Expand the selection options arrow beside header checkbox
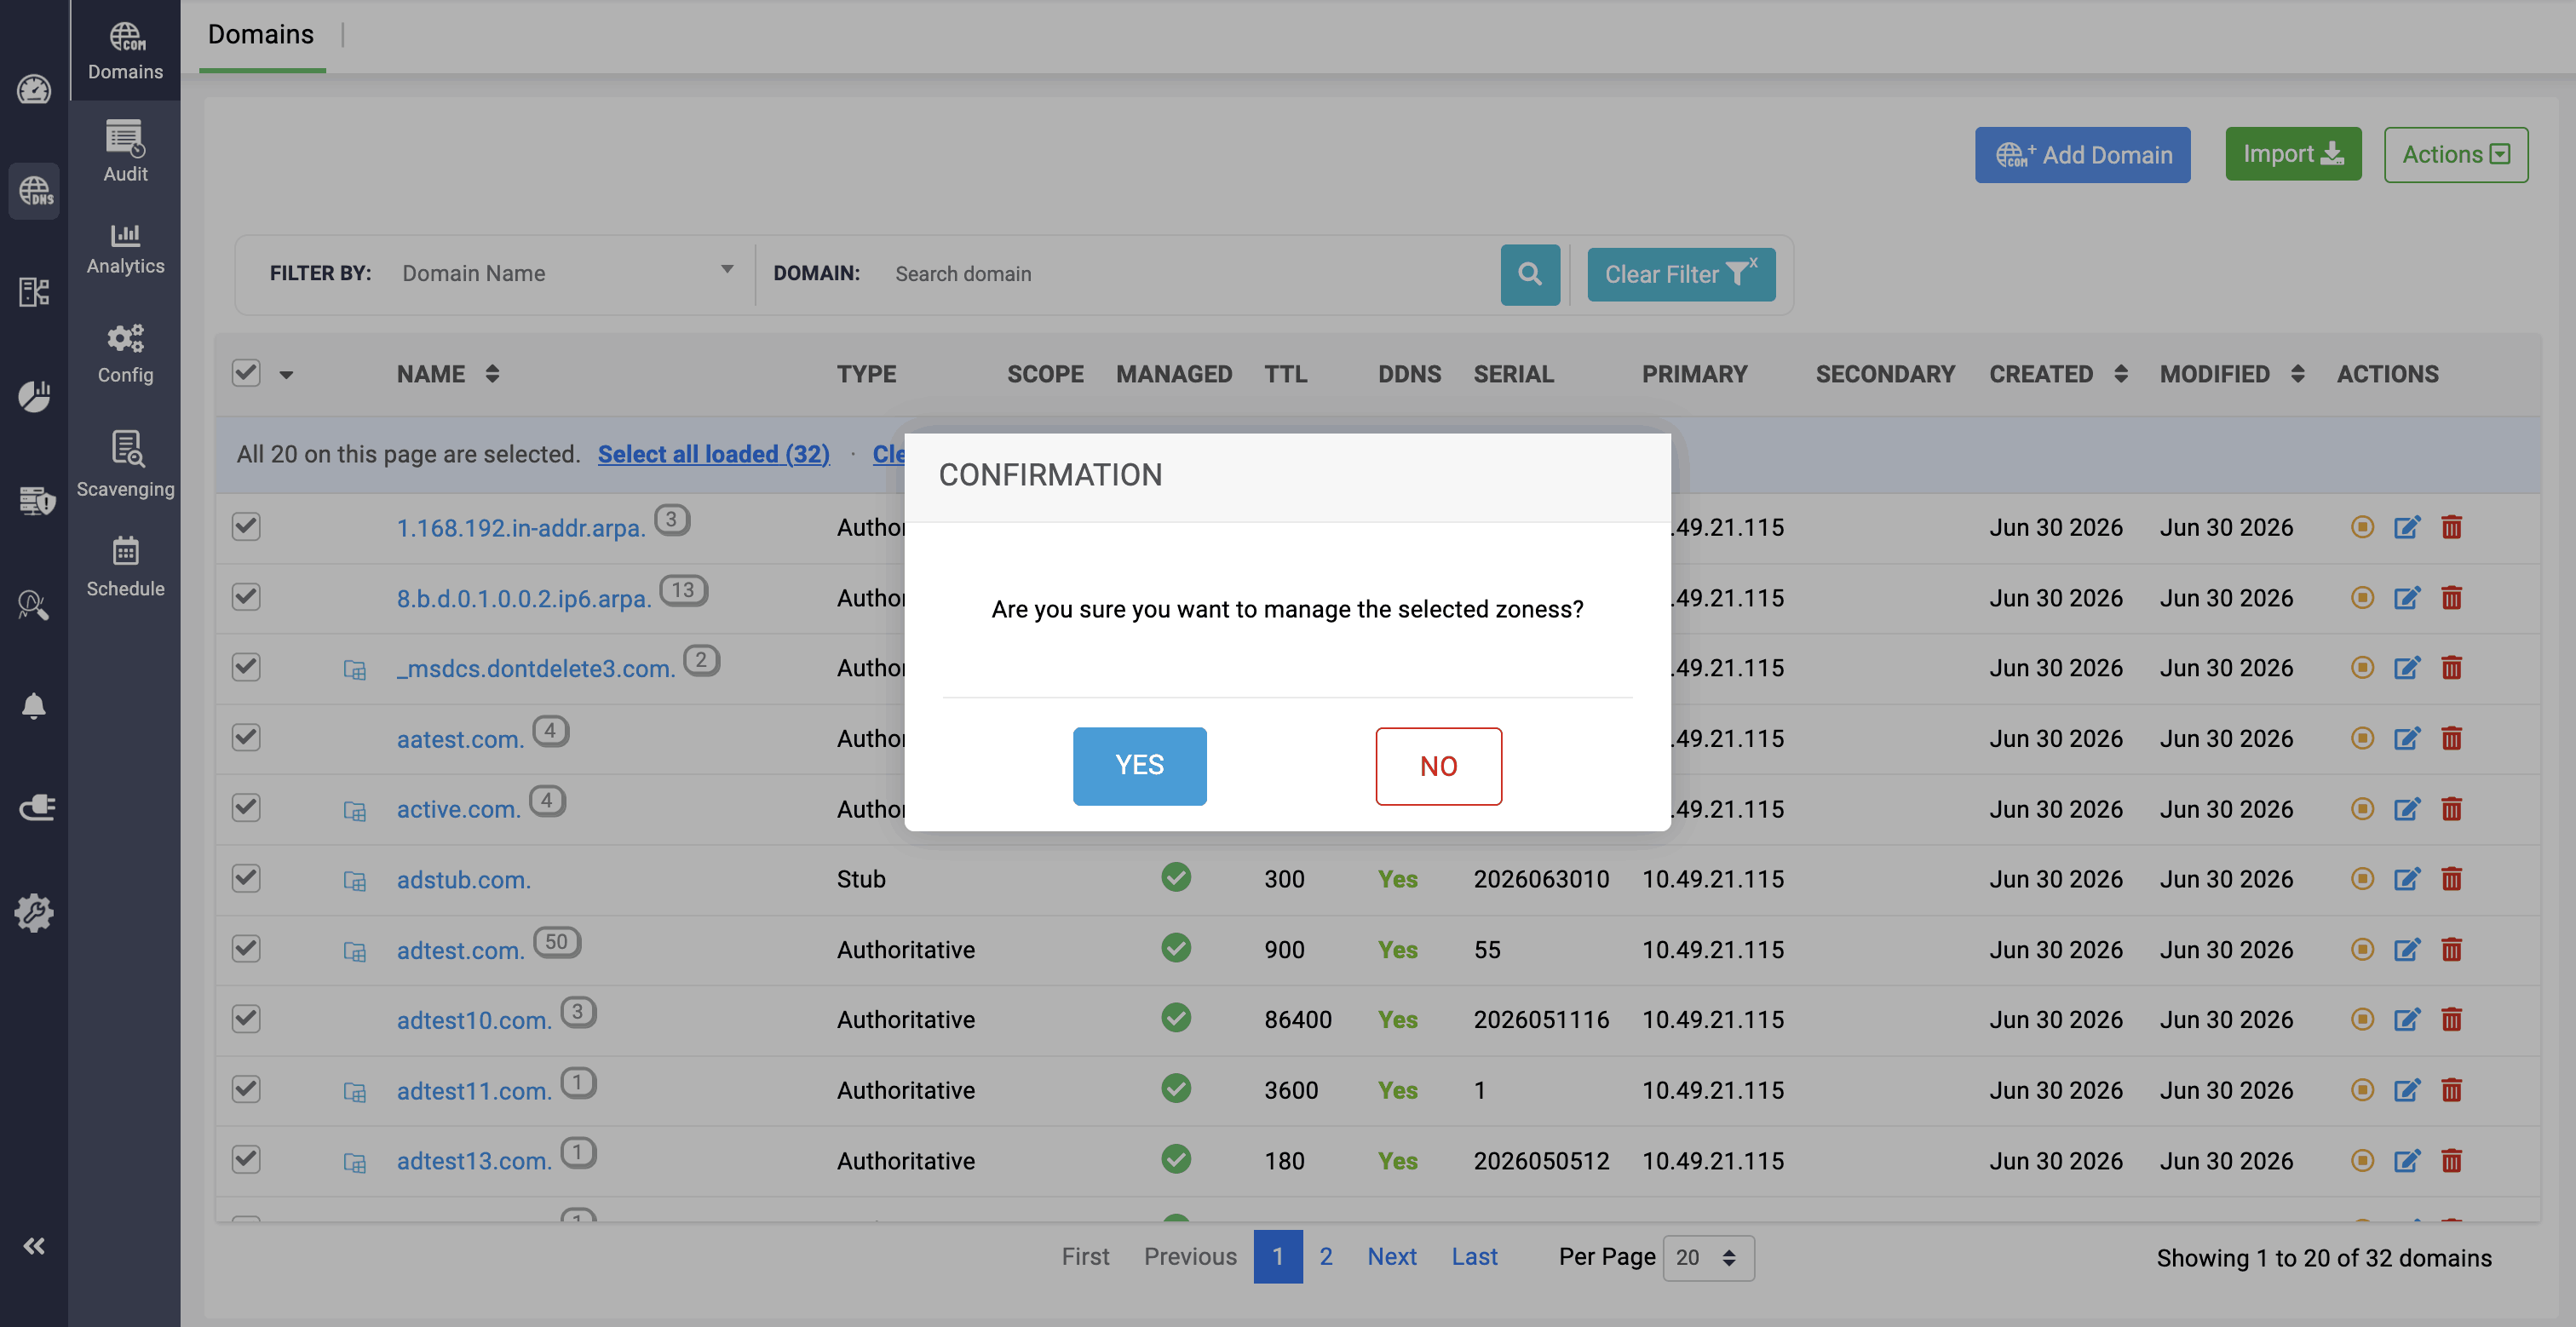The height and width of the screenshot is (1327, 2576). coord(286,375)
